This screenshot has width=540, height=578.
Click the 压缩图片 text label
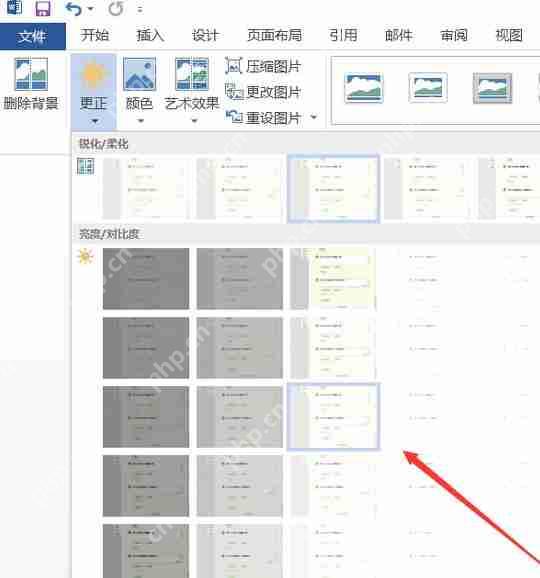(x=273, y=66)
